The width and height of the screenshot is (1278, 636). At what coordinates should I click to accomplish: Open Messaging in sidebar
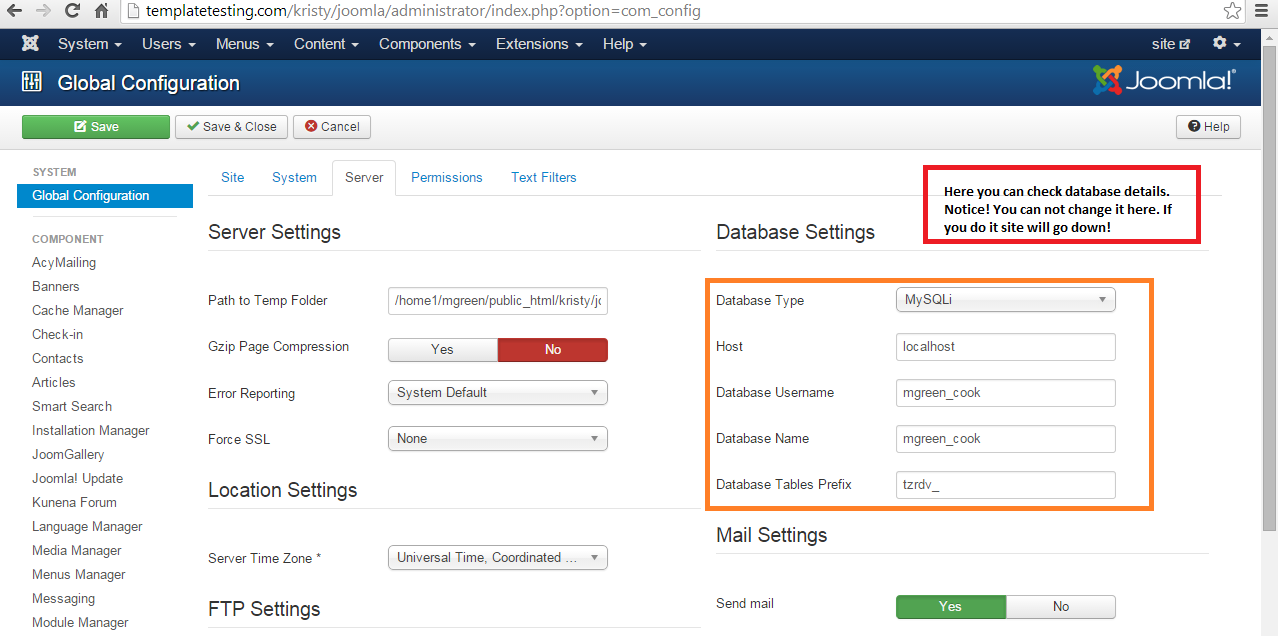pos(64,598)
